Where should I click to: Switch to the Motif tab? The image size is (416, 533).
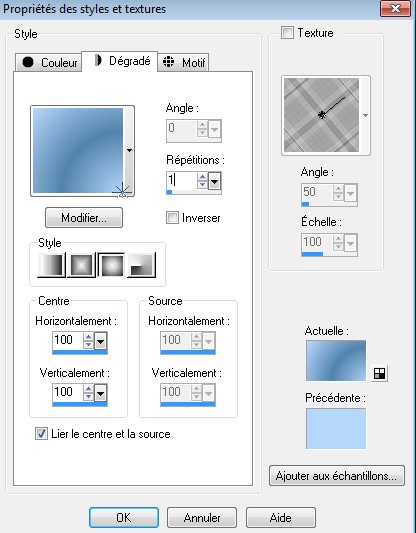pos(184,63)
